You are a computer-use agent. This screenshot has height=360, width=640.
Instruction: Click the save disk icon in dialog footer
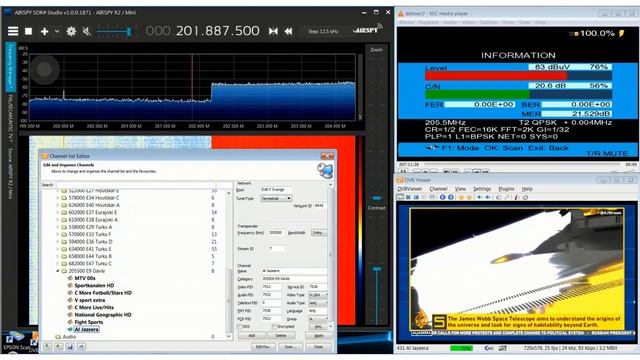click(70, 347)
